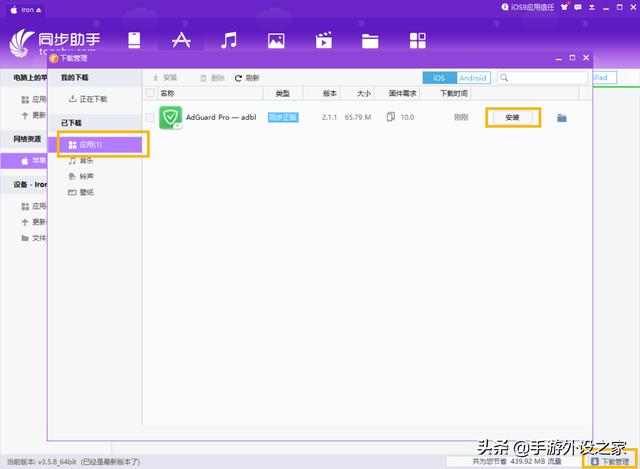Click the 2.1.1 version cell
This screenshot has height=469, width=640.
329,117
